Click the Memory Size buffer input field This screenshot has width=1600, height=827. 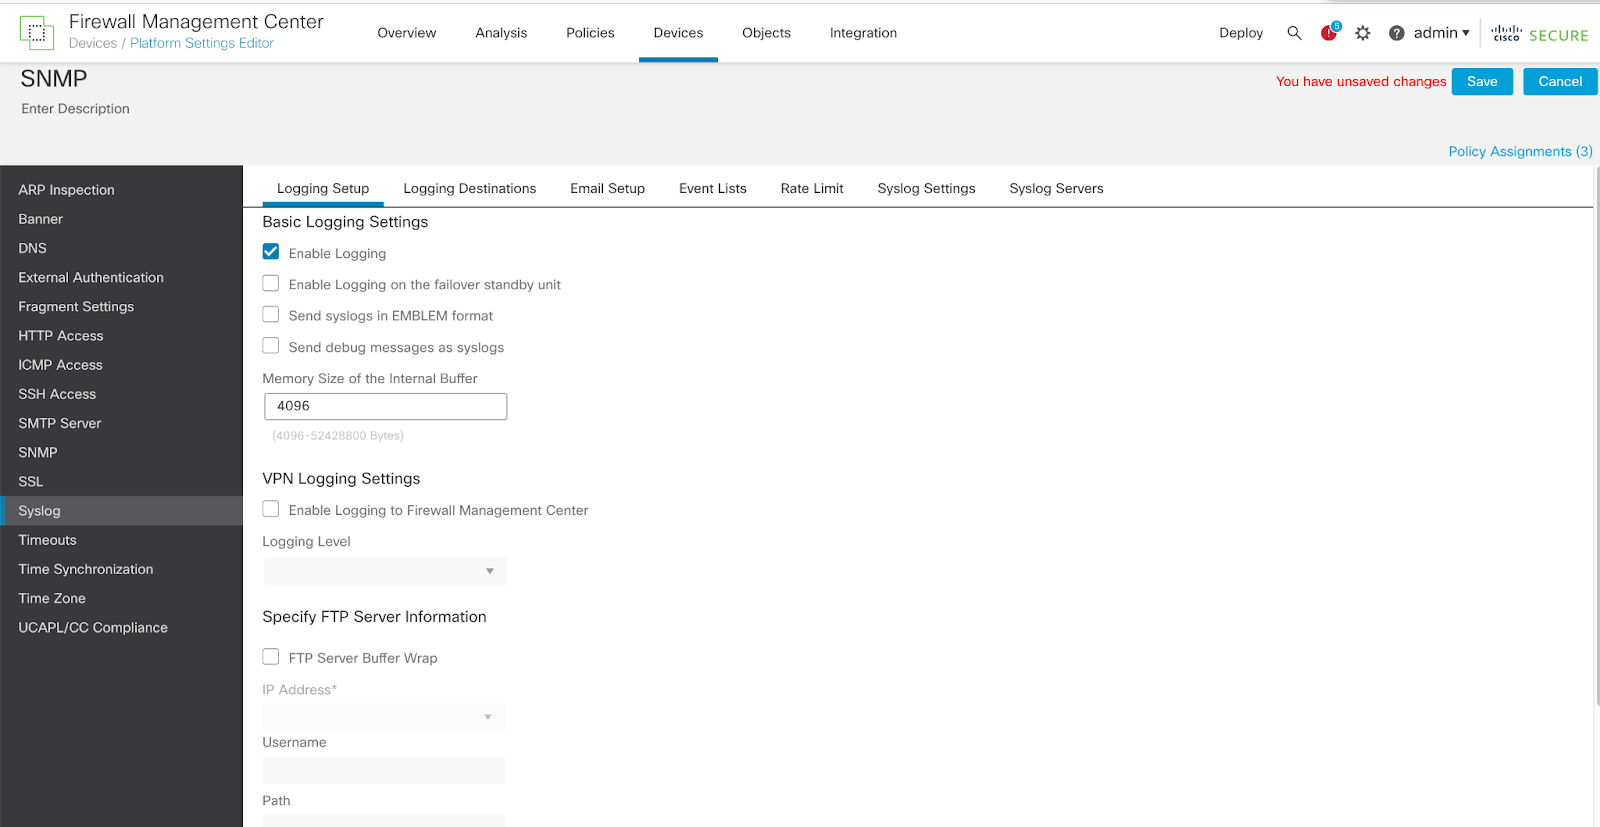point(385,406)
